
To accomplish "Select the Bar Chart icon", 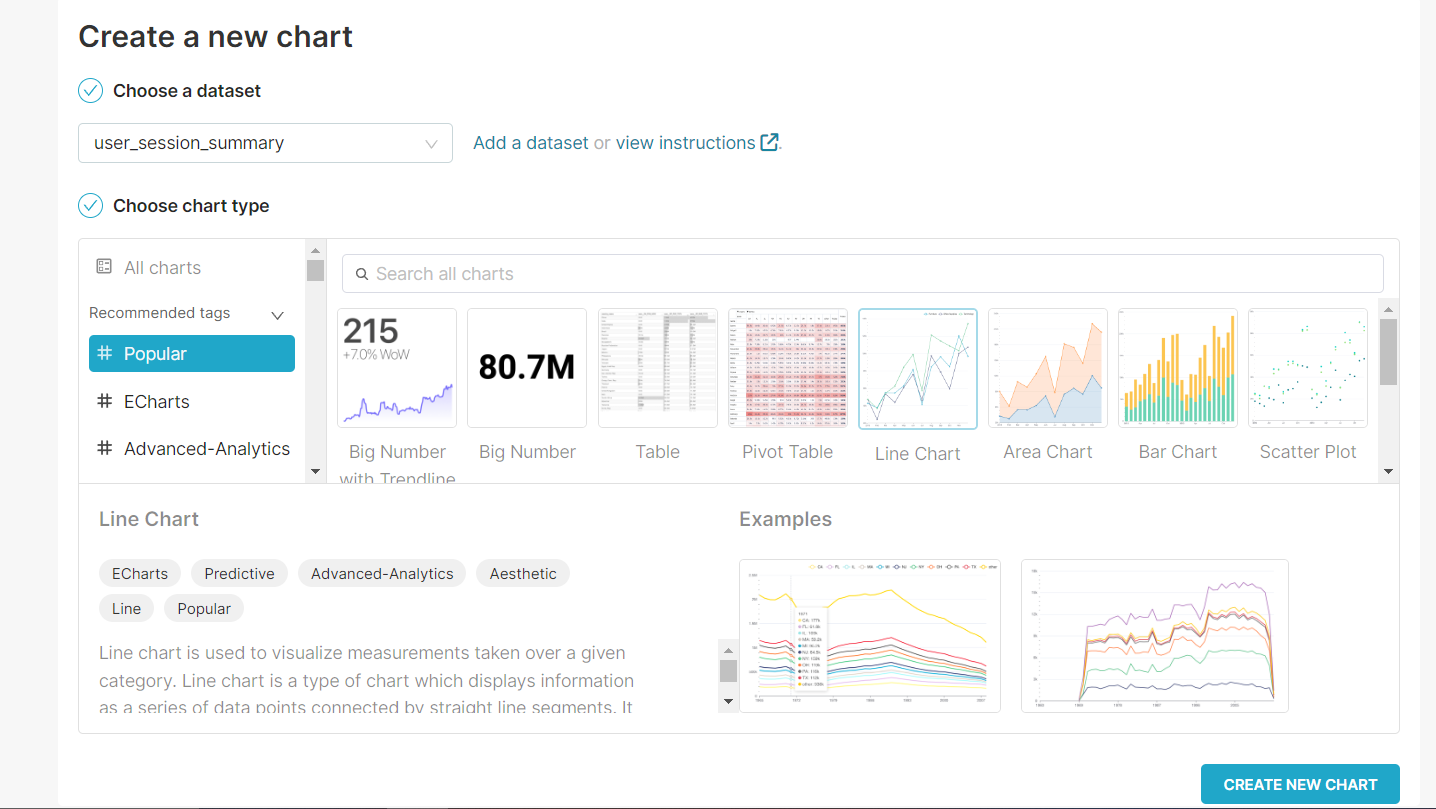I will [x=1178, y=368].
